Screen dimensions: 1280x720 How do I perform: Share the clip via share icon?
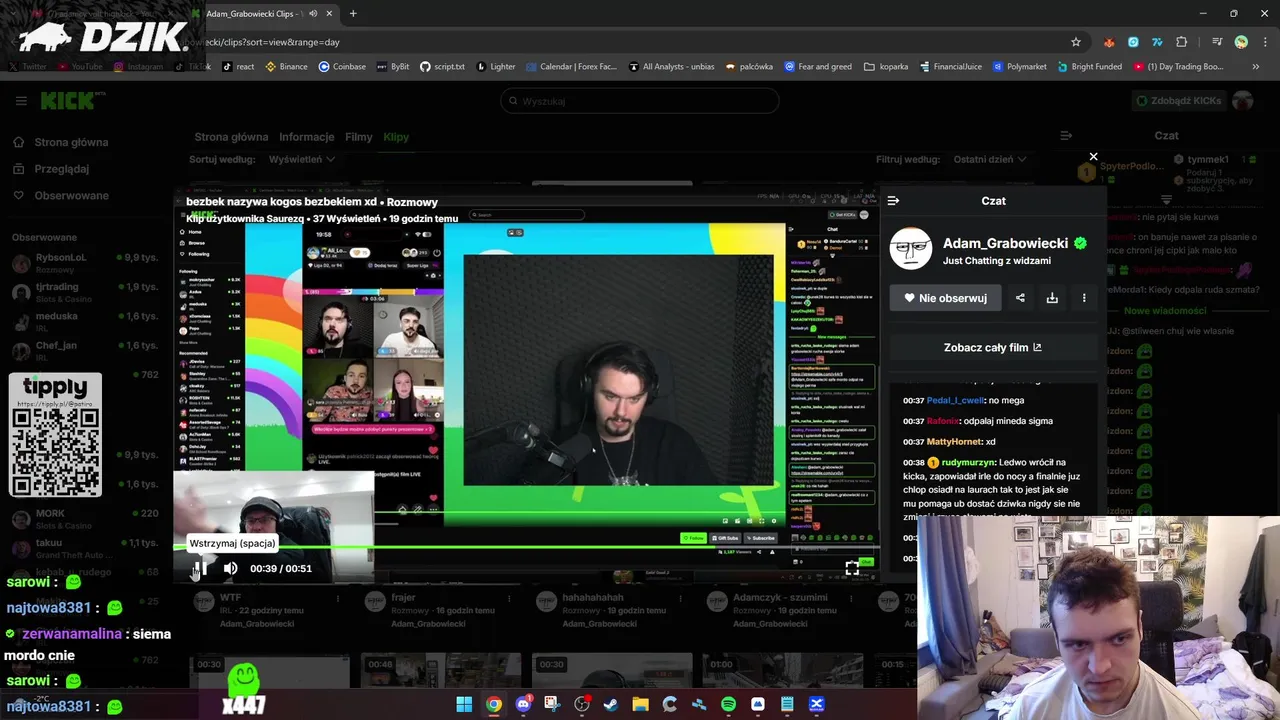click(1020, 298)
